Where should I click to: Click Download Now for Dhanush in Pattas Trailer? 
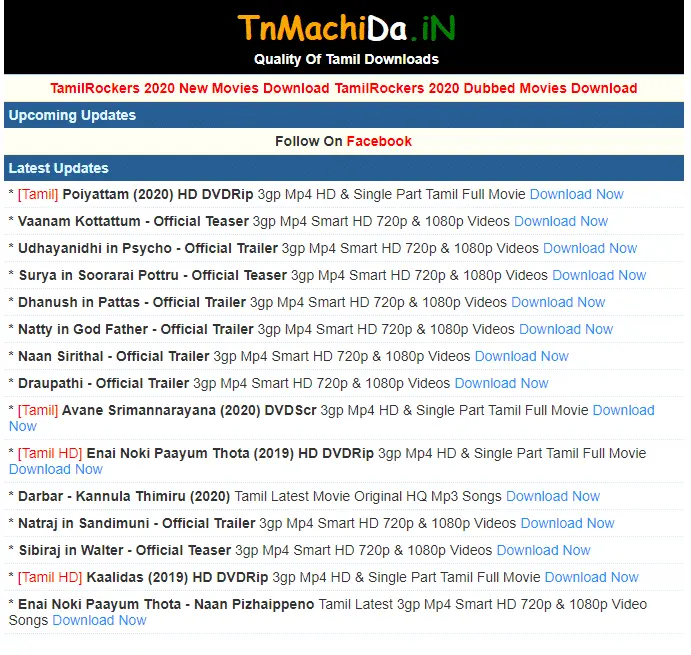click(558, 302)
